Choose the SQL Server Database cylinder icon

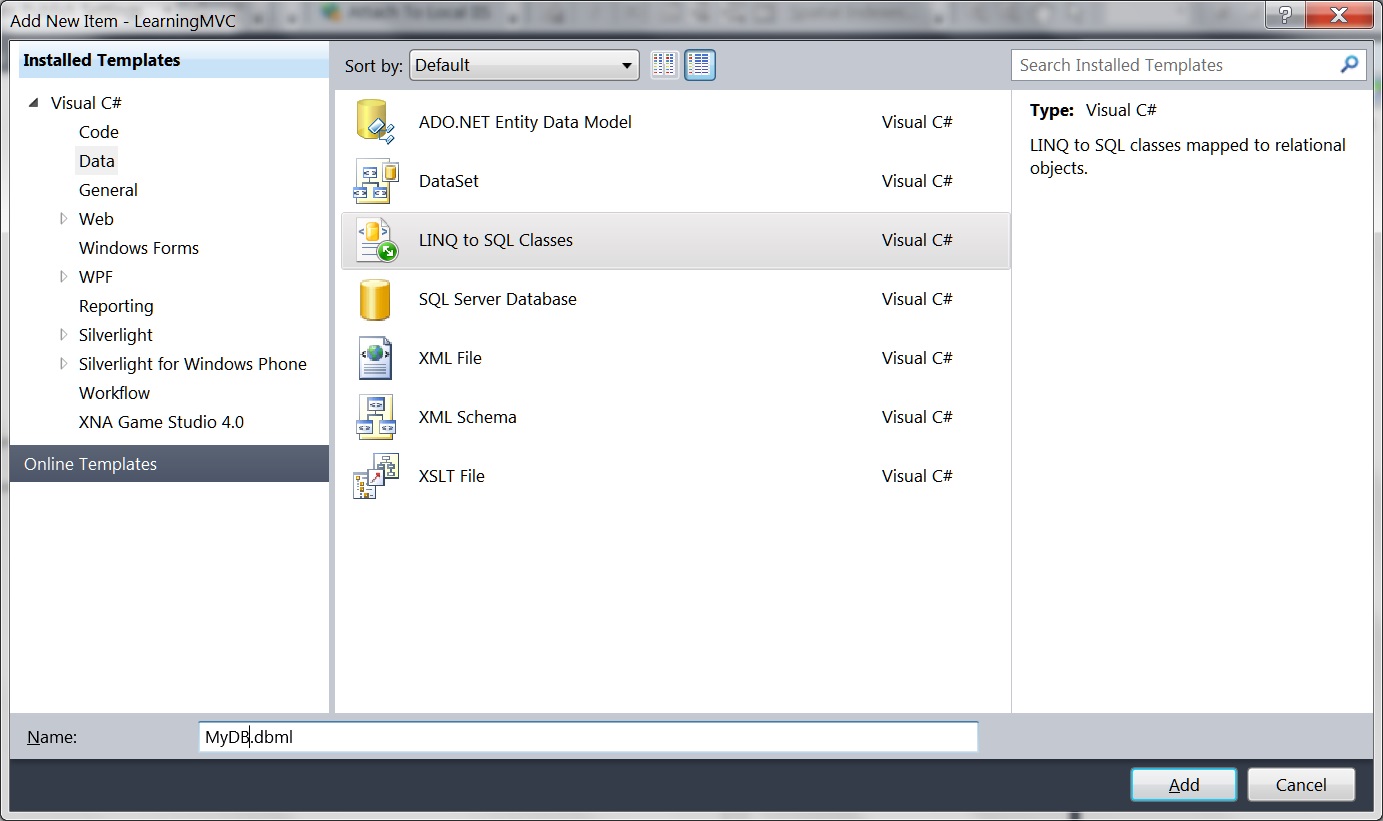(375, 299)
